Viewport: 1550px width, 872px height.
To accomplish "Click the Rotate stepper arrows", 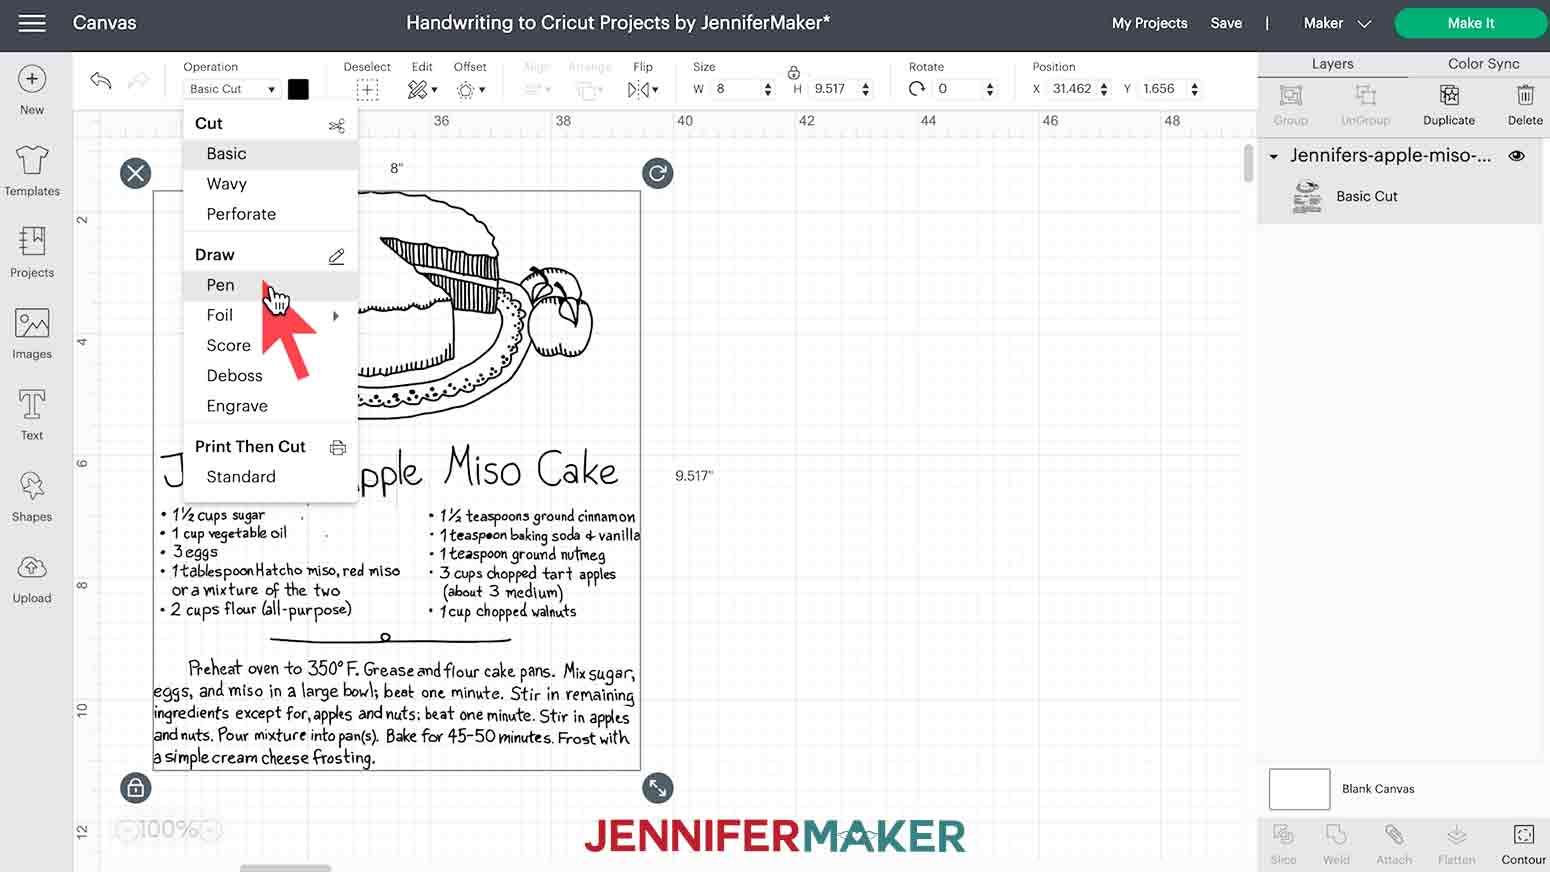I will [x=990, y=89].
